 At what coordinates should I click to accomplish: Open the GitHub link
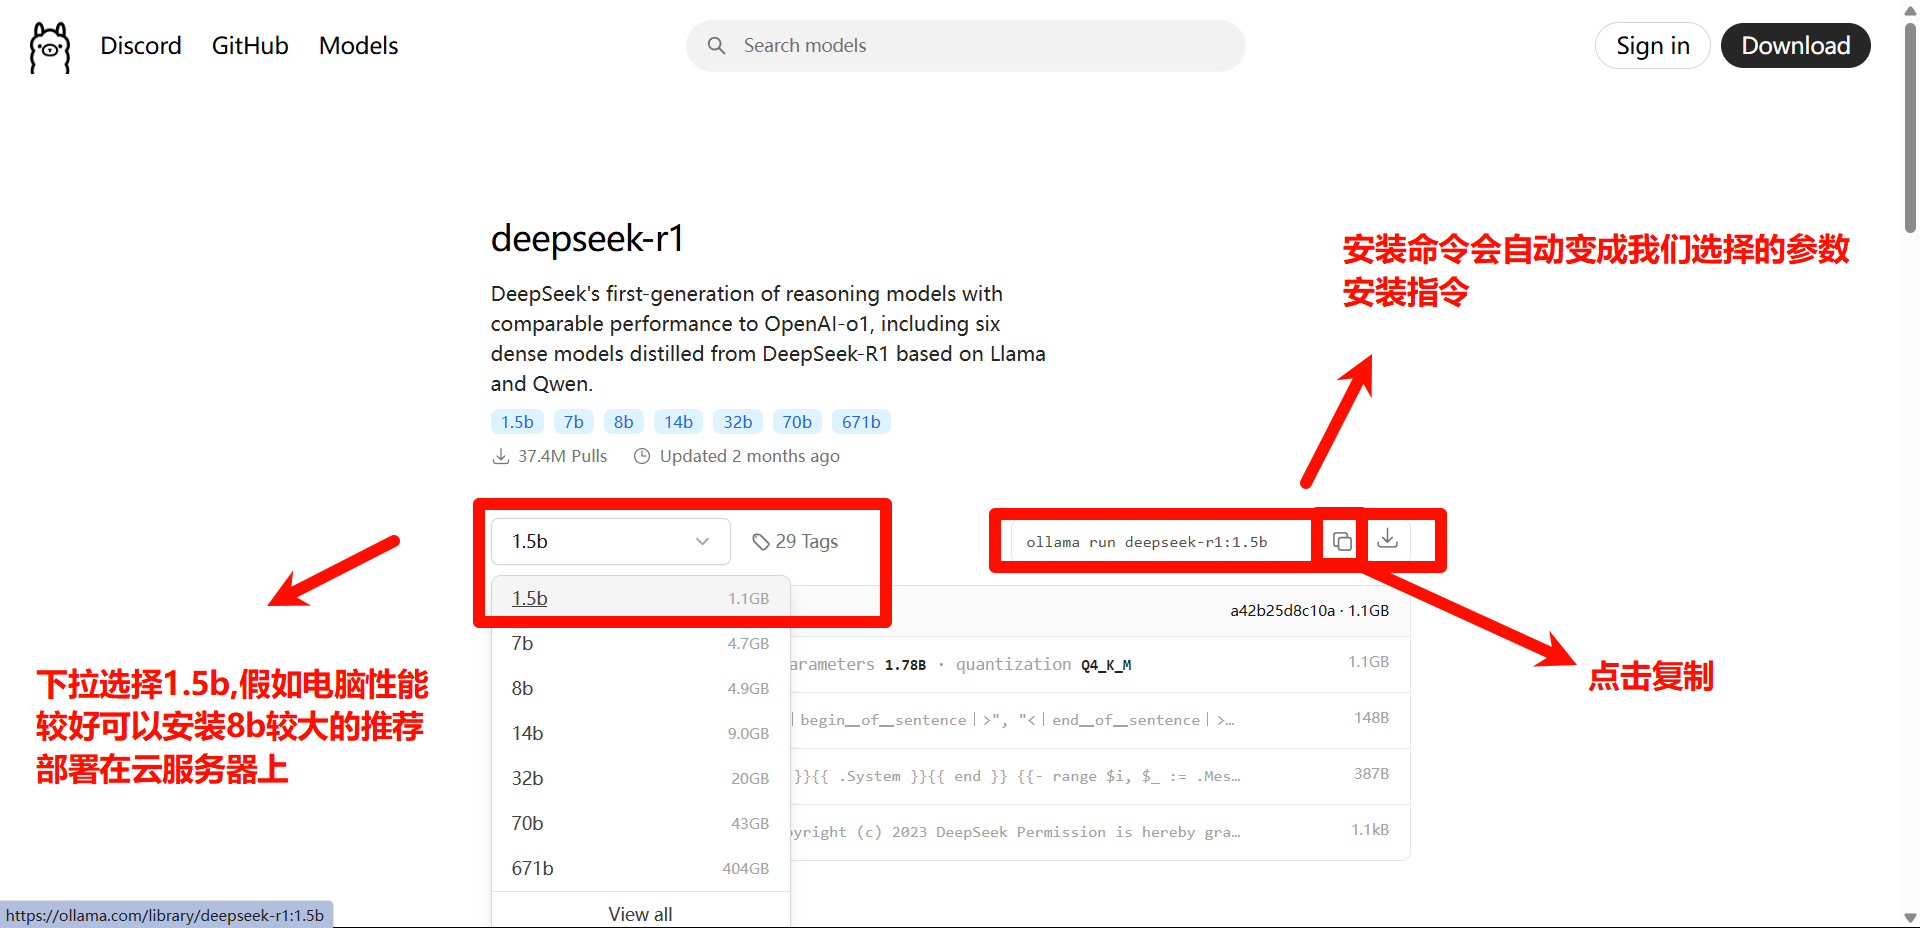click(250, 46)
